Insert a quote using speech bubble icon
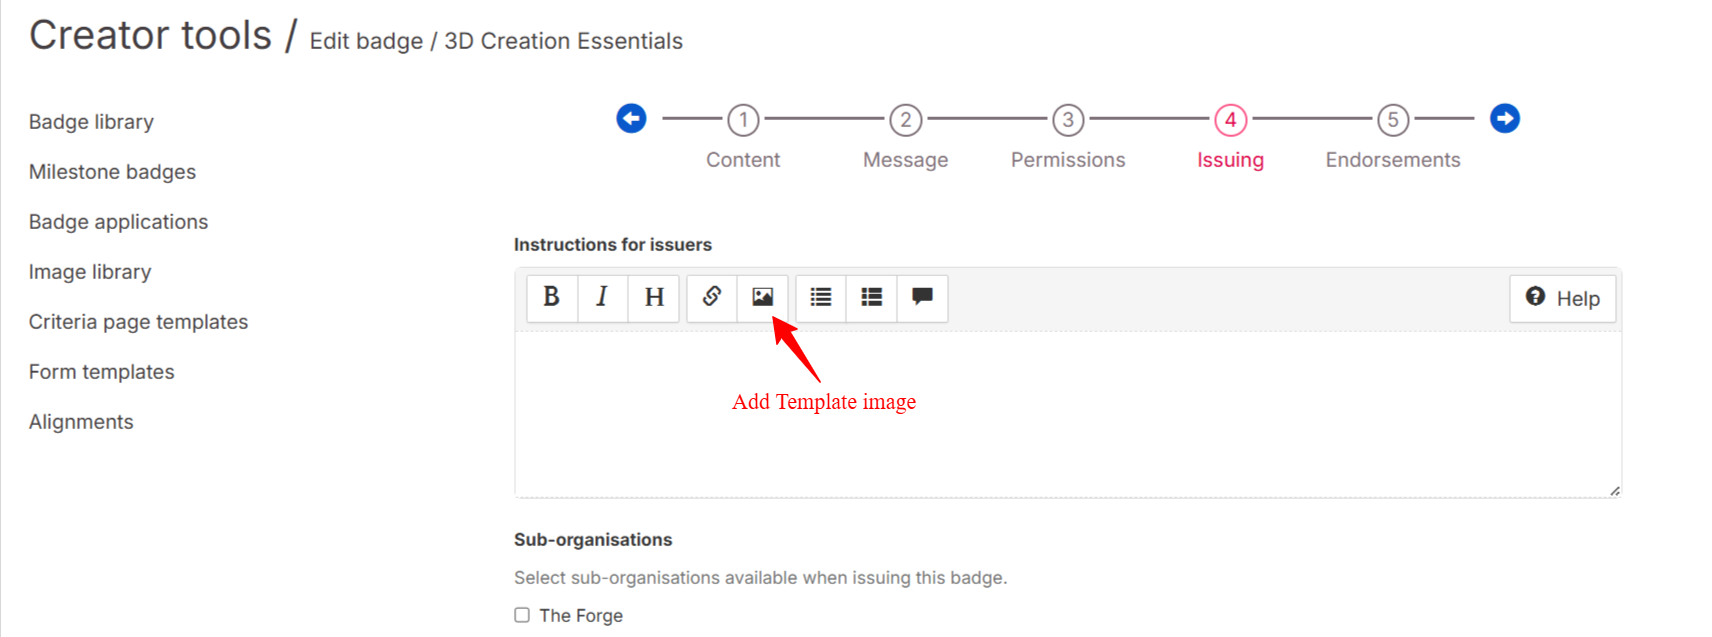This screenshot has height=637, width=1712. pos(922,297)
